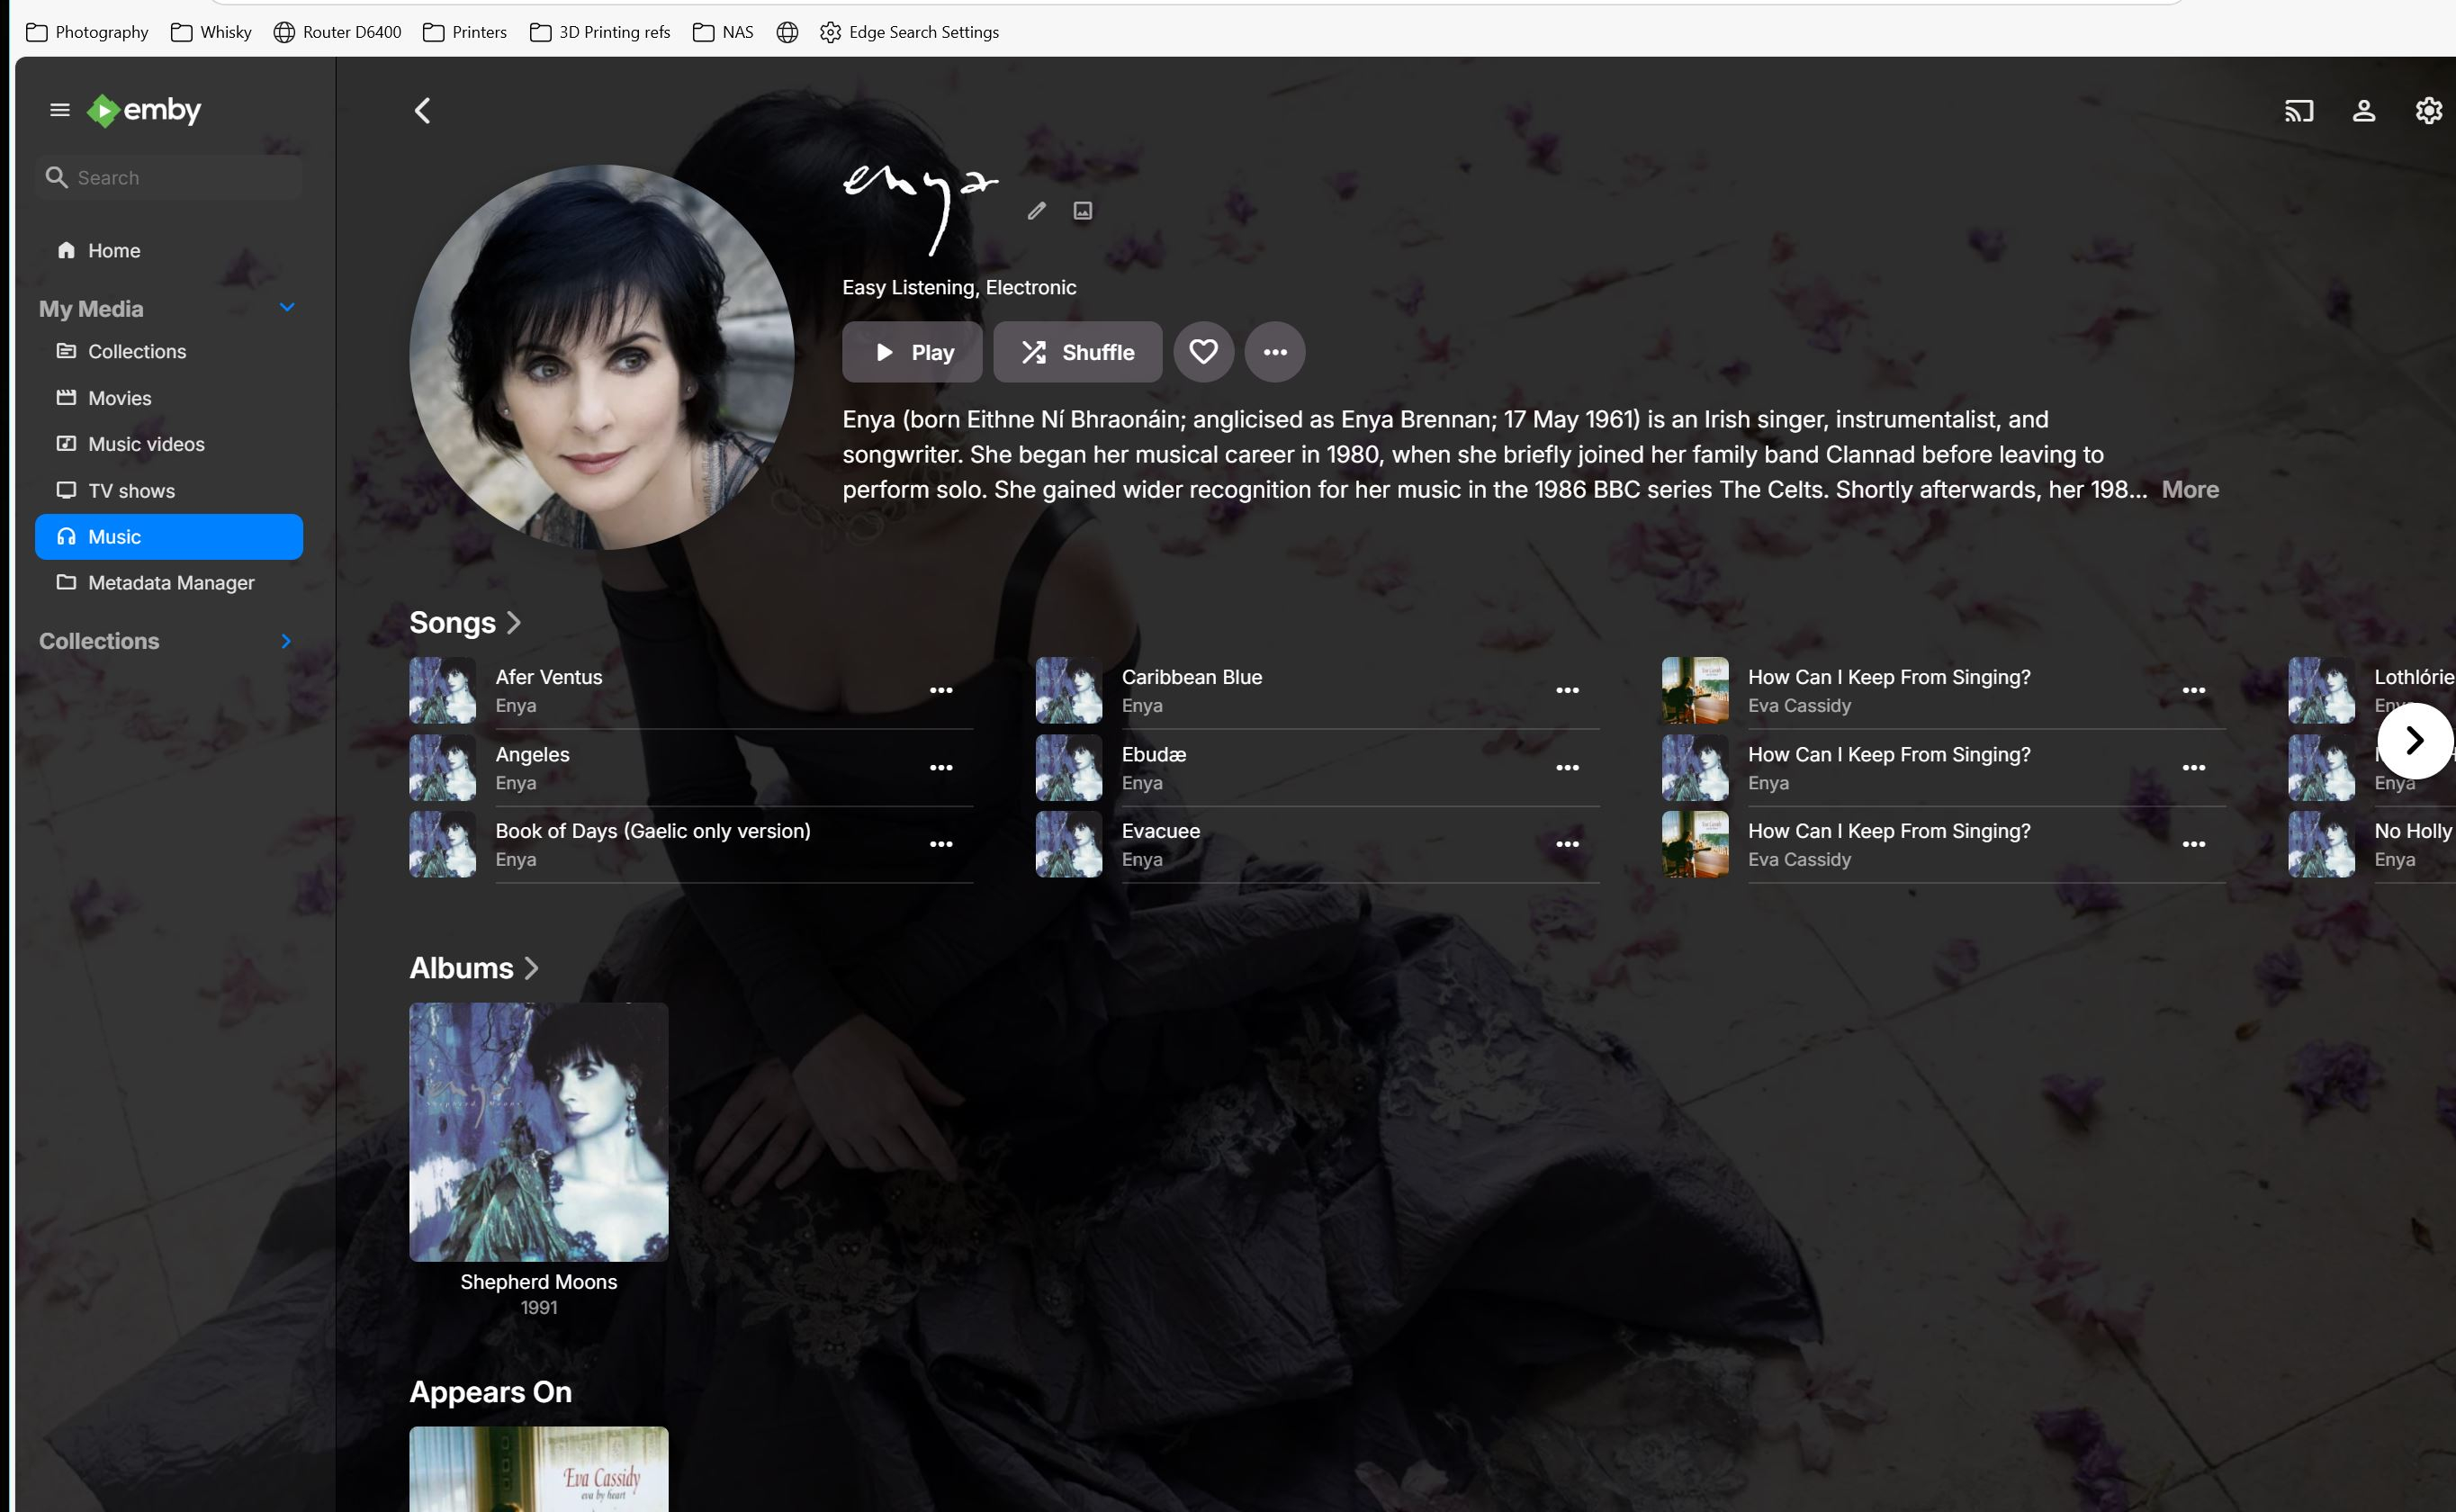The width and height of the screenshot is (2456, 1512).
Task: Collapse the My Media section chevron
Action: tap(287, 308)
